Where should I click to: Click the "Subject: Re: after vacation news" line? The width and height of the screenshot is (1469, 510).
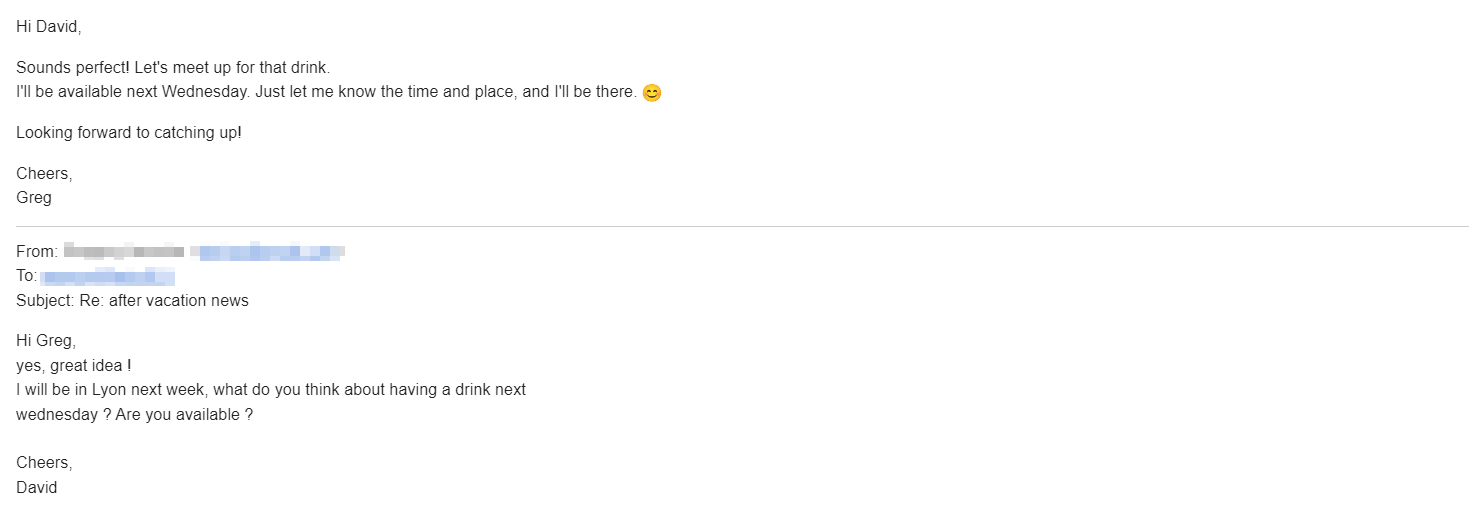tap(132, 300)
